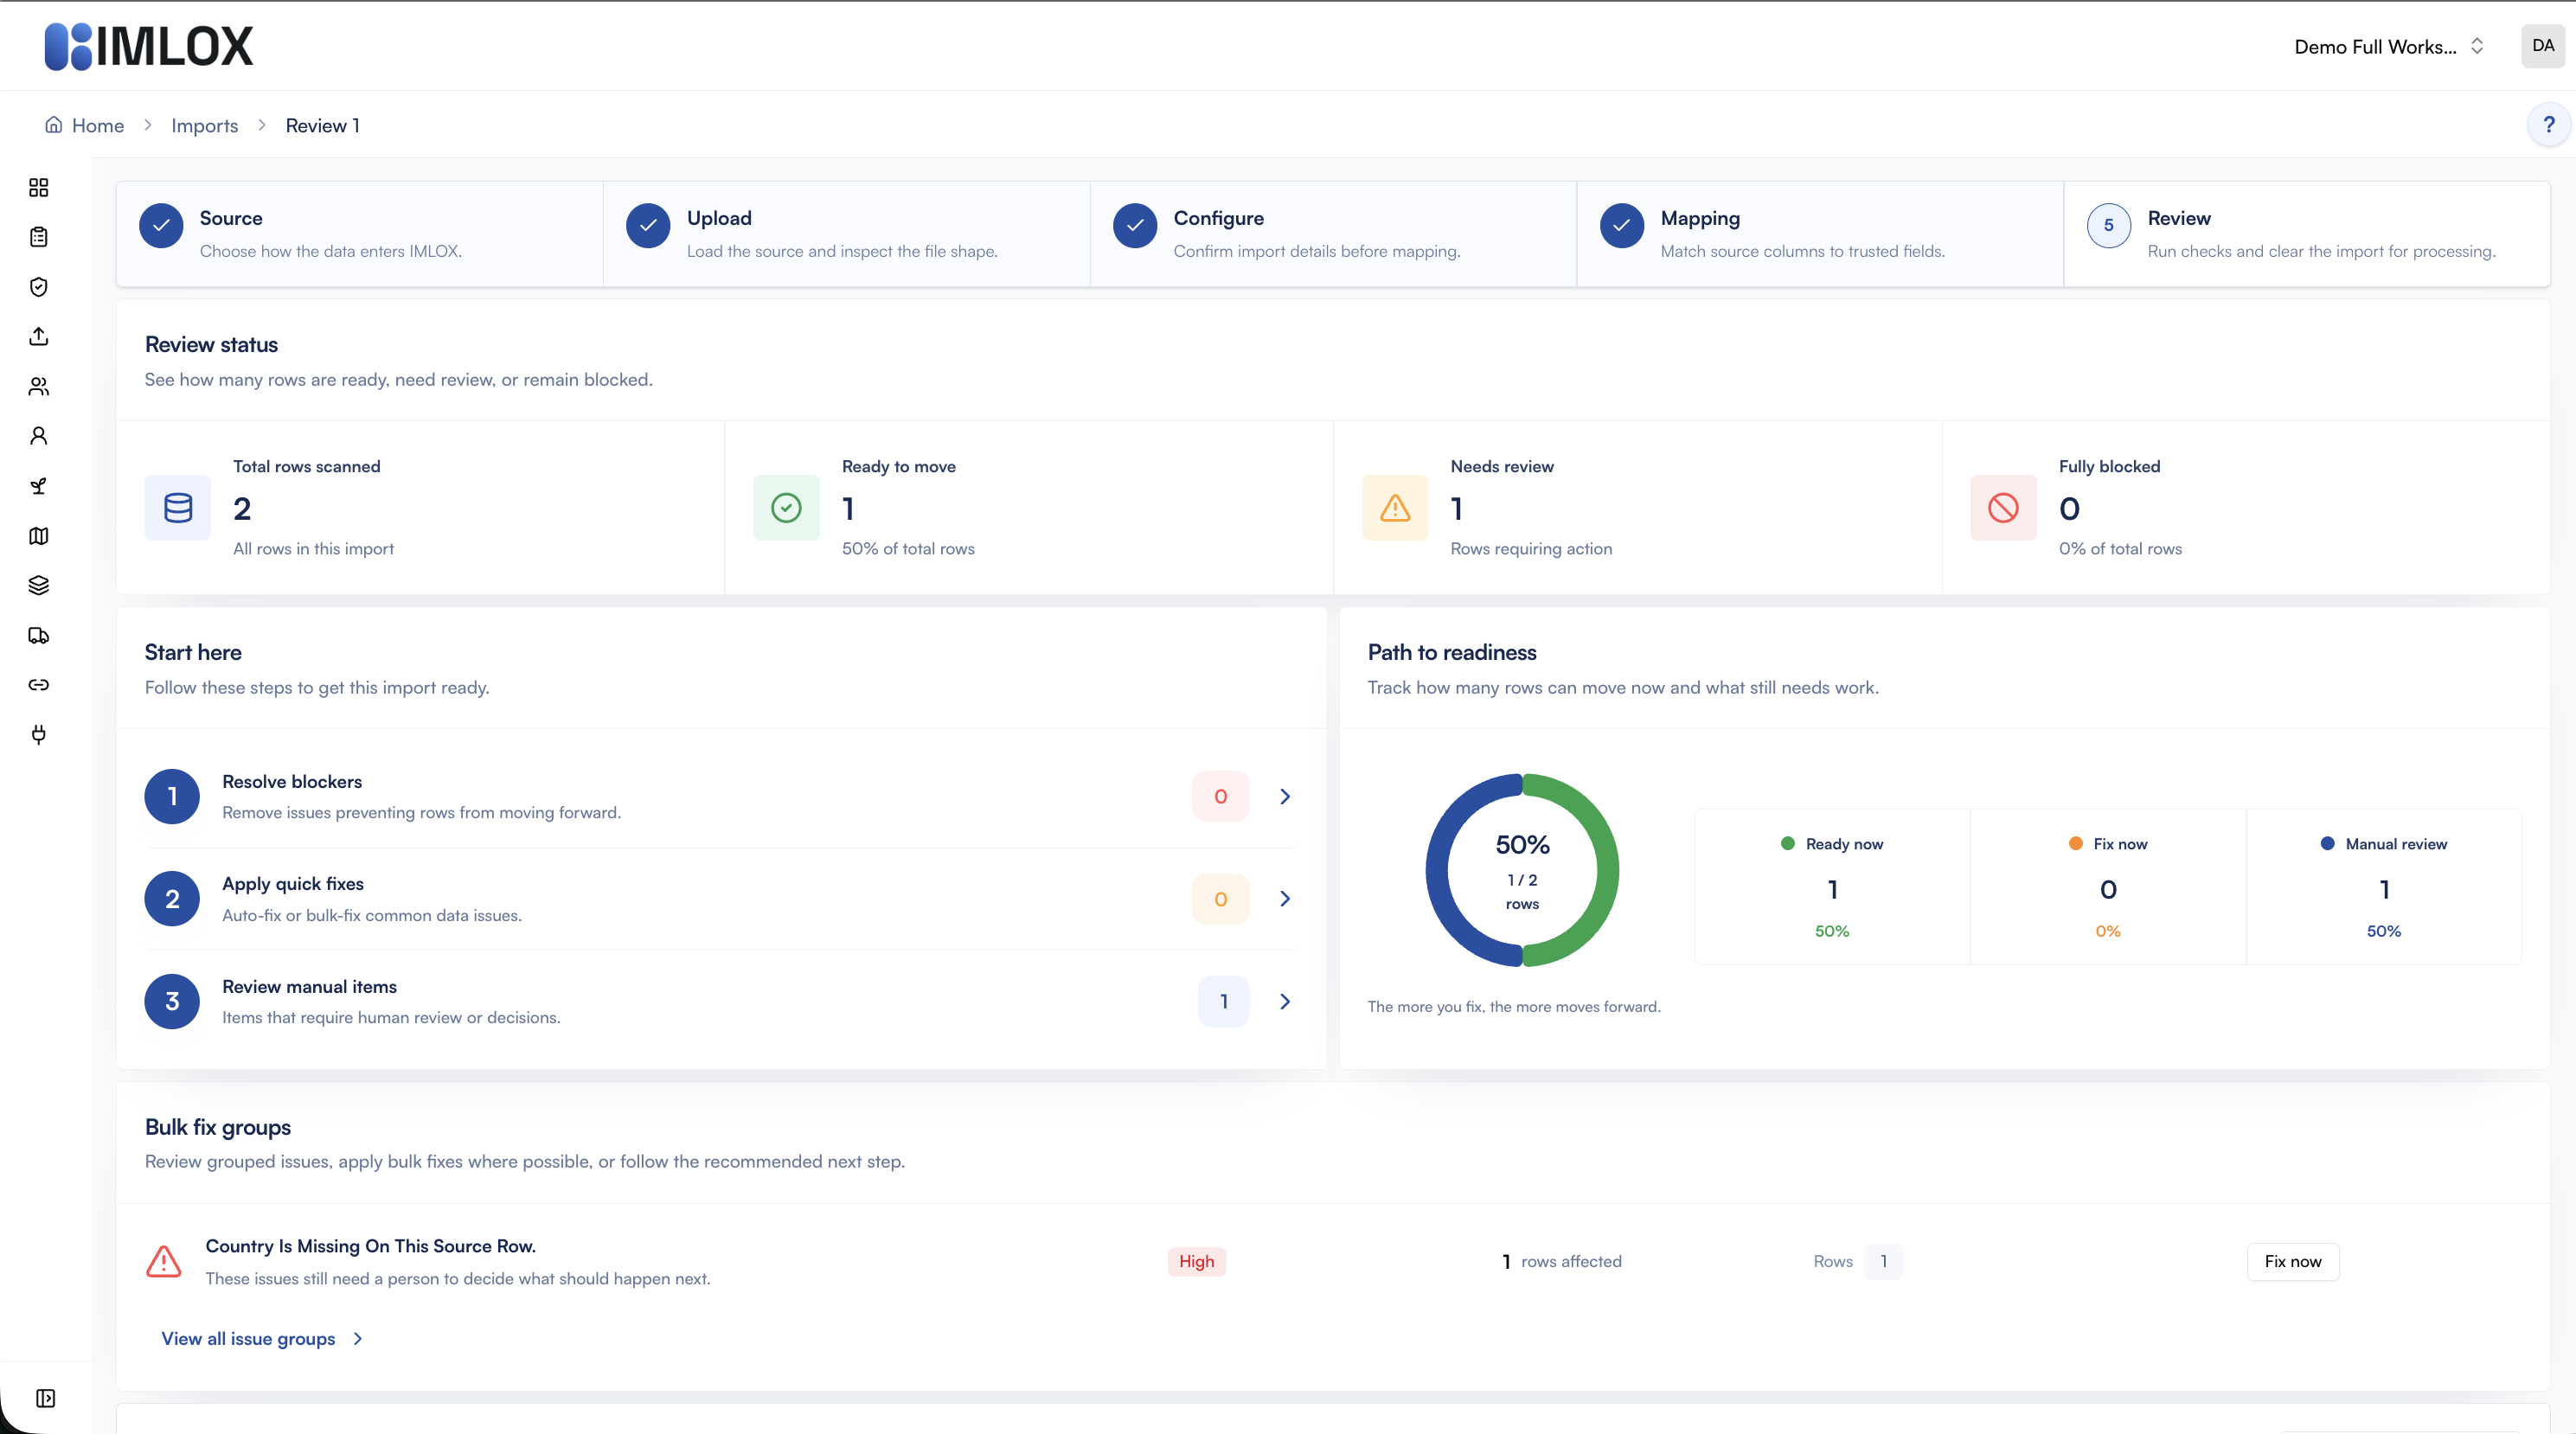Open the single user icon in sidebar

[x=38, y=436]
